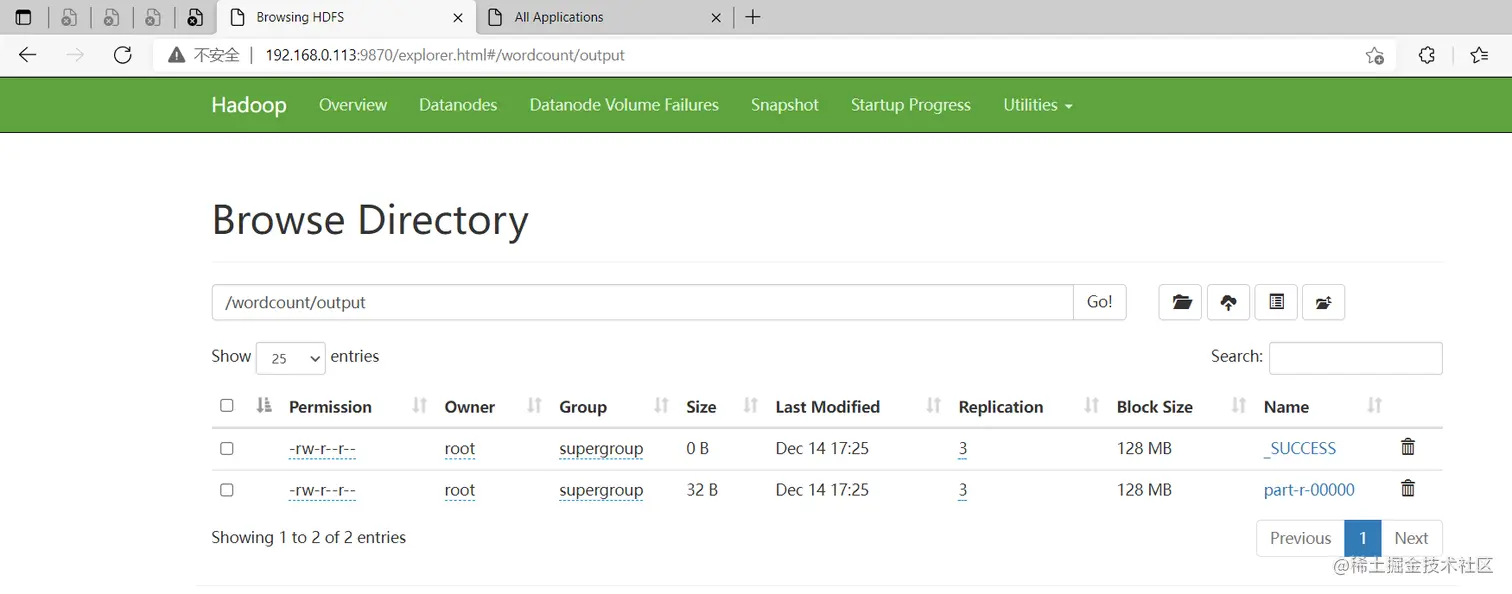Switch to the Browsing HDFS tab
Image resolution: width=1512 pixels, height=594 pixels.
(x=345, y=17)
